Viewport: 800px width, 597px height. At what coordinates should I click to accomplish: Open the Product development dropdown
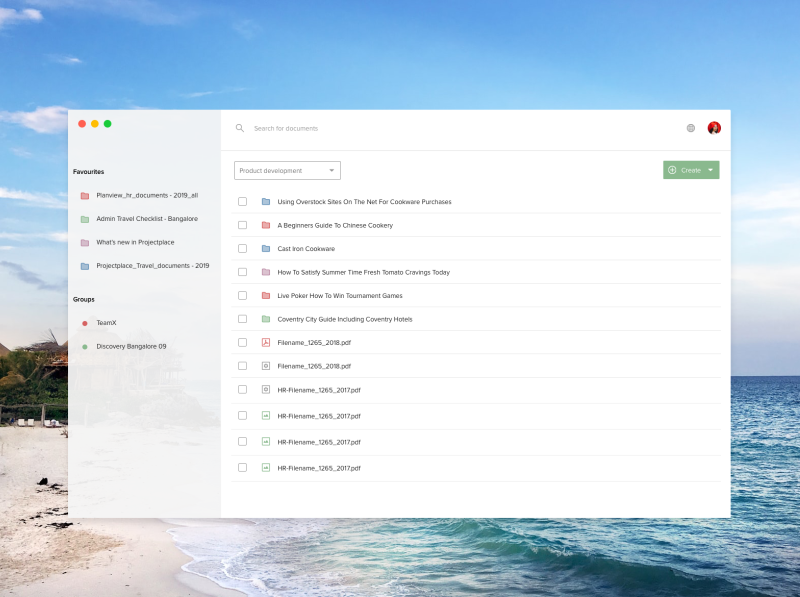285,170
